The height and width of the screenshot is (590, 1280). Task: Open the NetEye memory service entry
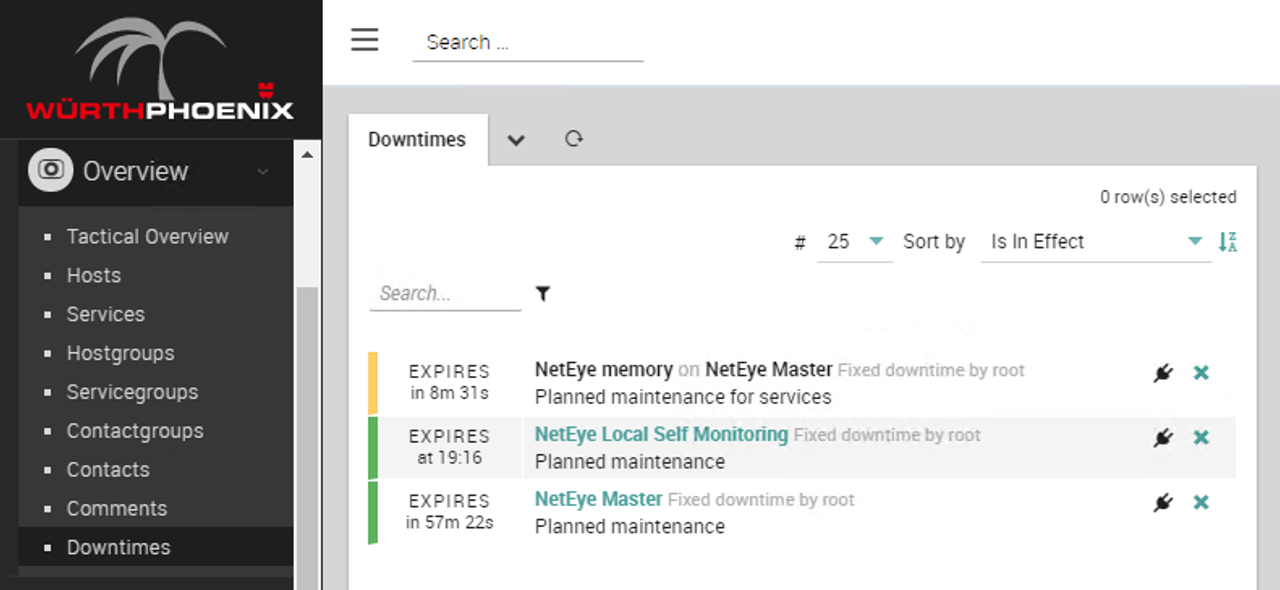pyautogui.click(x=603, y=369)
